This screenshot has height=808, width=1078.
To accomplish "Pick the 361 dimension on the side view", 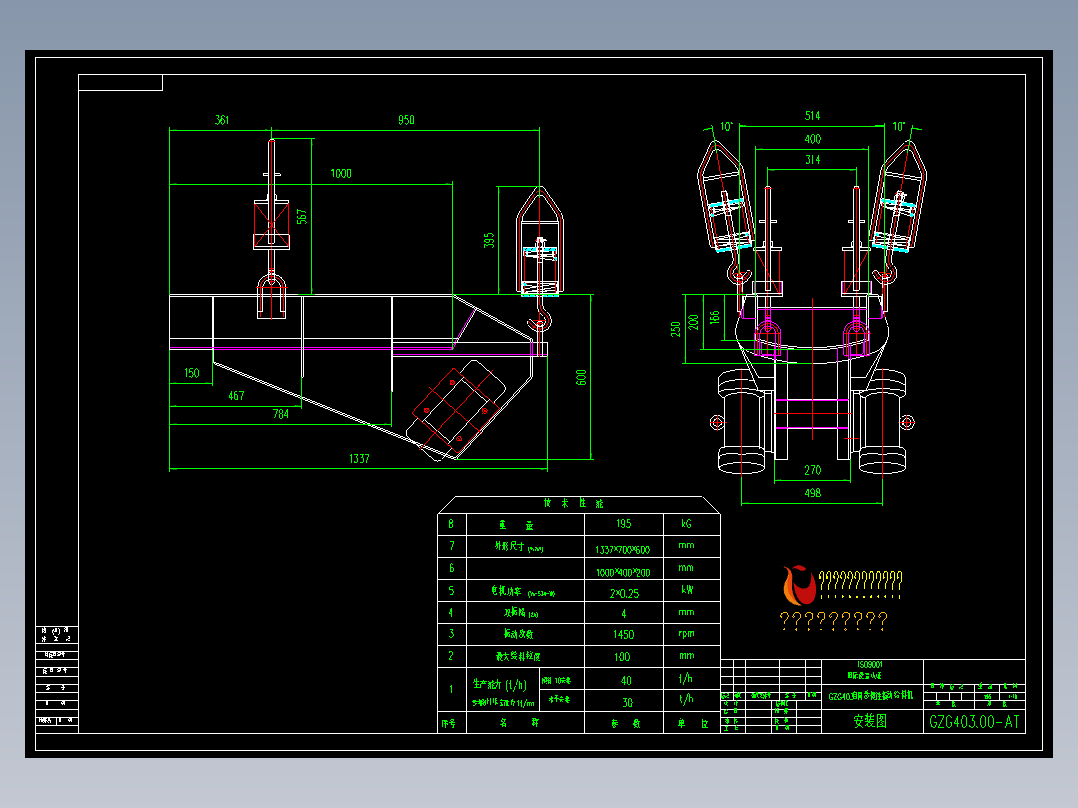I will coord(221,120).
